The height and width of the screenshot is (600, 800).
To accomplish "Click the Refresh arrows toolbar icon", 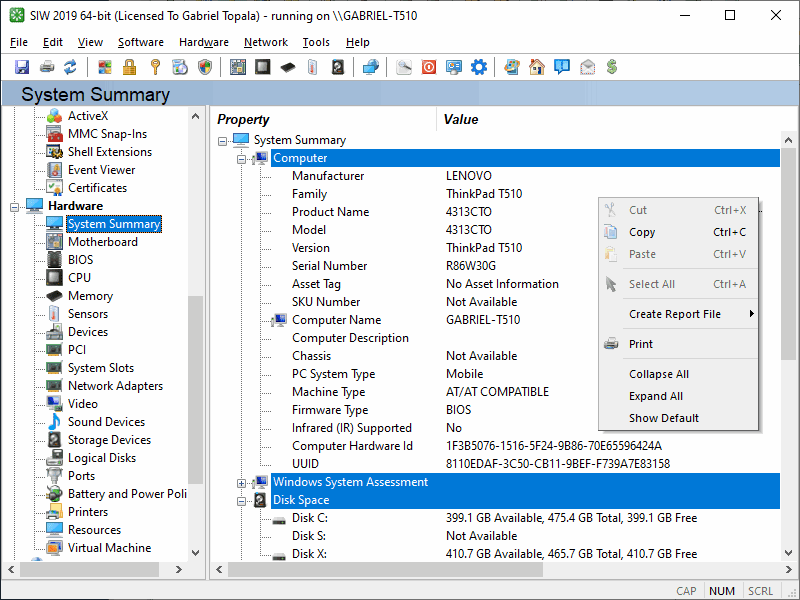I will [70, 67].
